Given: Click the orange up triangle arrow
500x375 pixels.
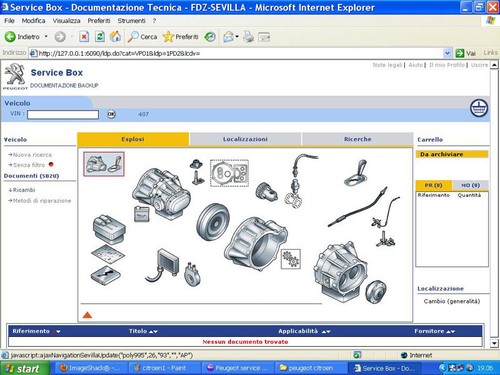Looking at the screenshot, I should coord(87,315).
